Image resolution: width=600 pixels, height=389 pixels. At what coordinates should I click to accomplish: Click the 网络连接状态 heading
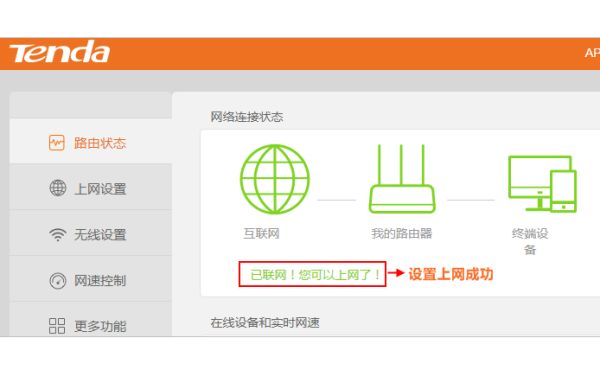pos(247,117)
